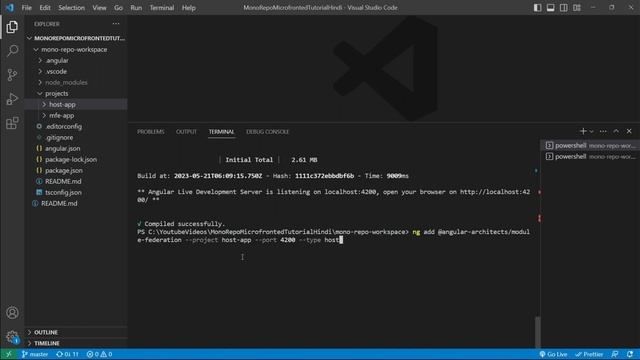Open the terminal launch profile dropdown arrow
Image resolution: width=640 pixels, height=360 pixels.
pyautogui.click(x=591, y=131)
